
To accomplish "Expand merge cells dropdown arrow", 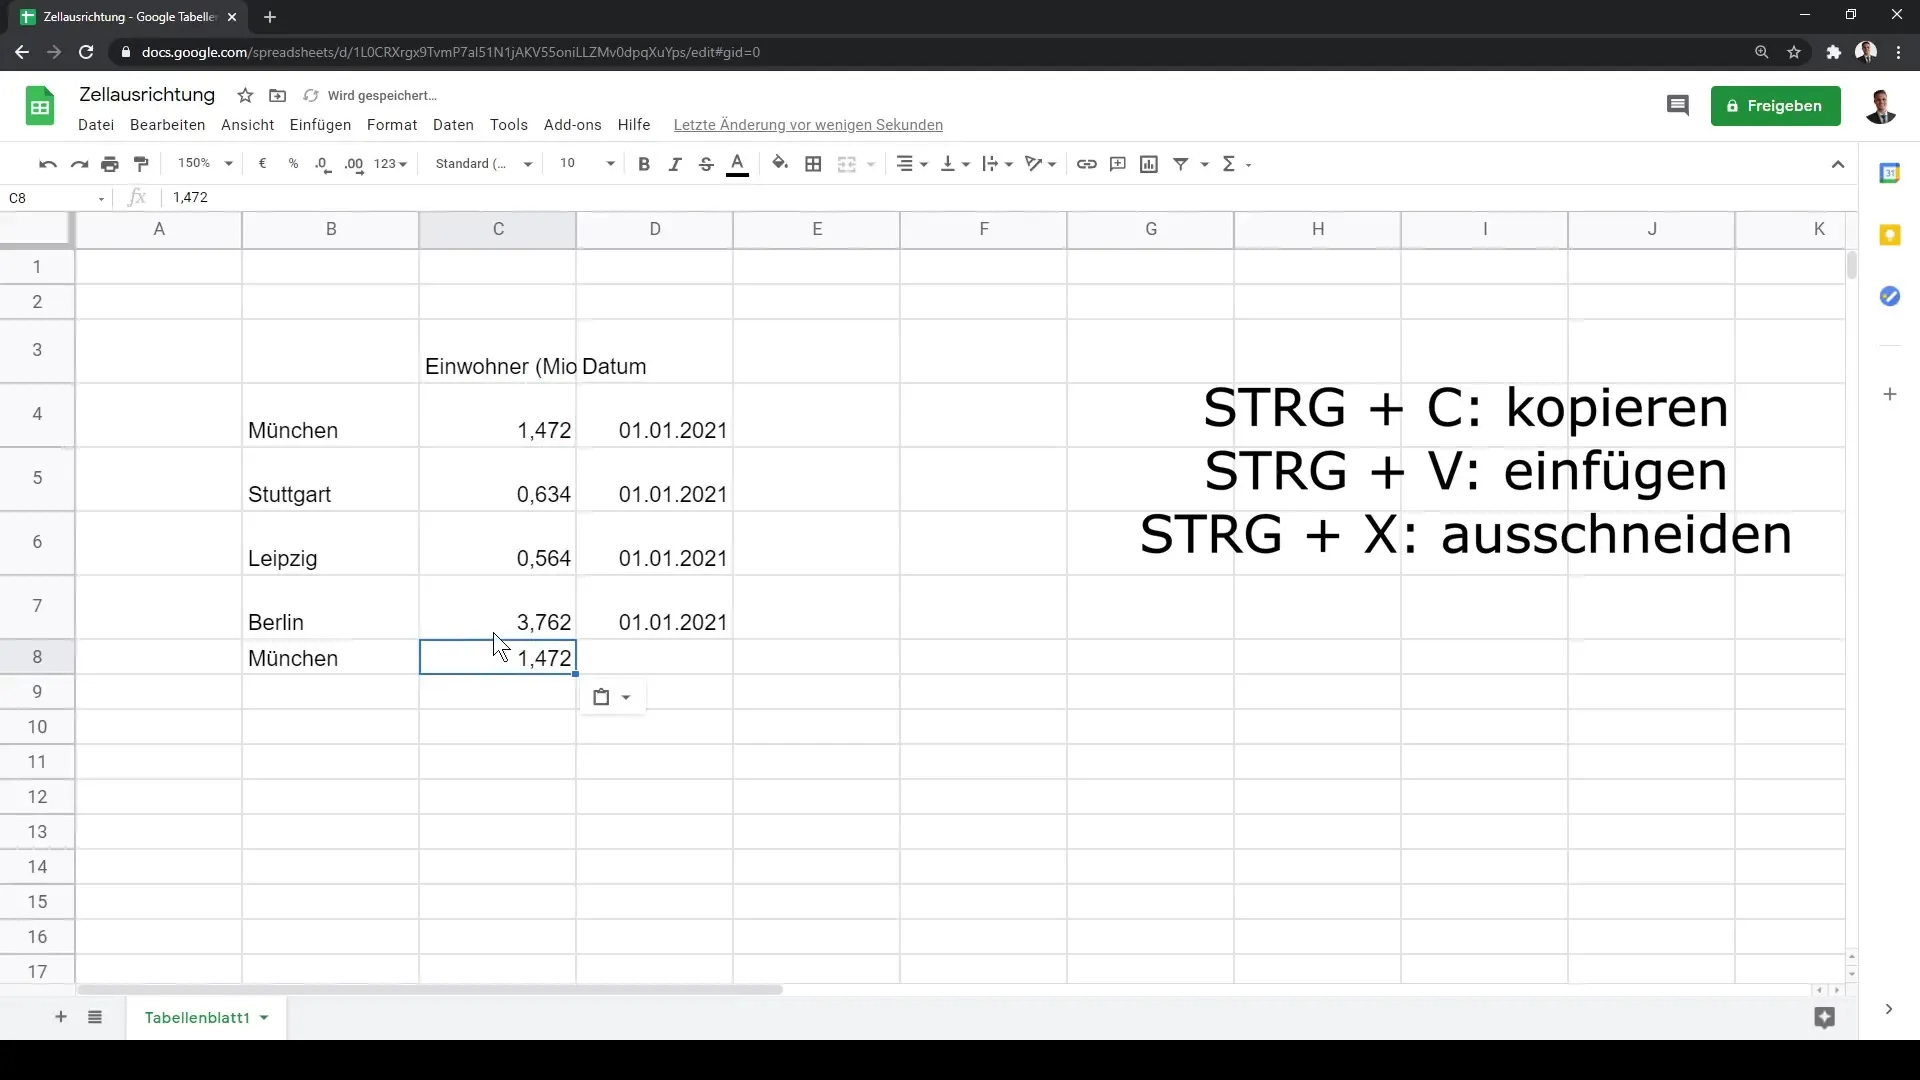I will click(x=871, y=164).
